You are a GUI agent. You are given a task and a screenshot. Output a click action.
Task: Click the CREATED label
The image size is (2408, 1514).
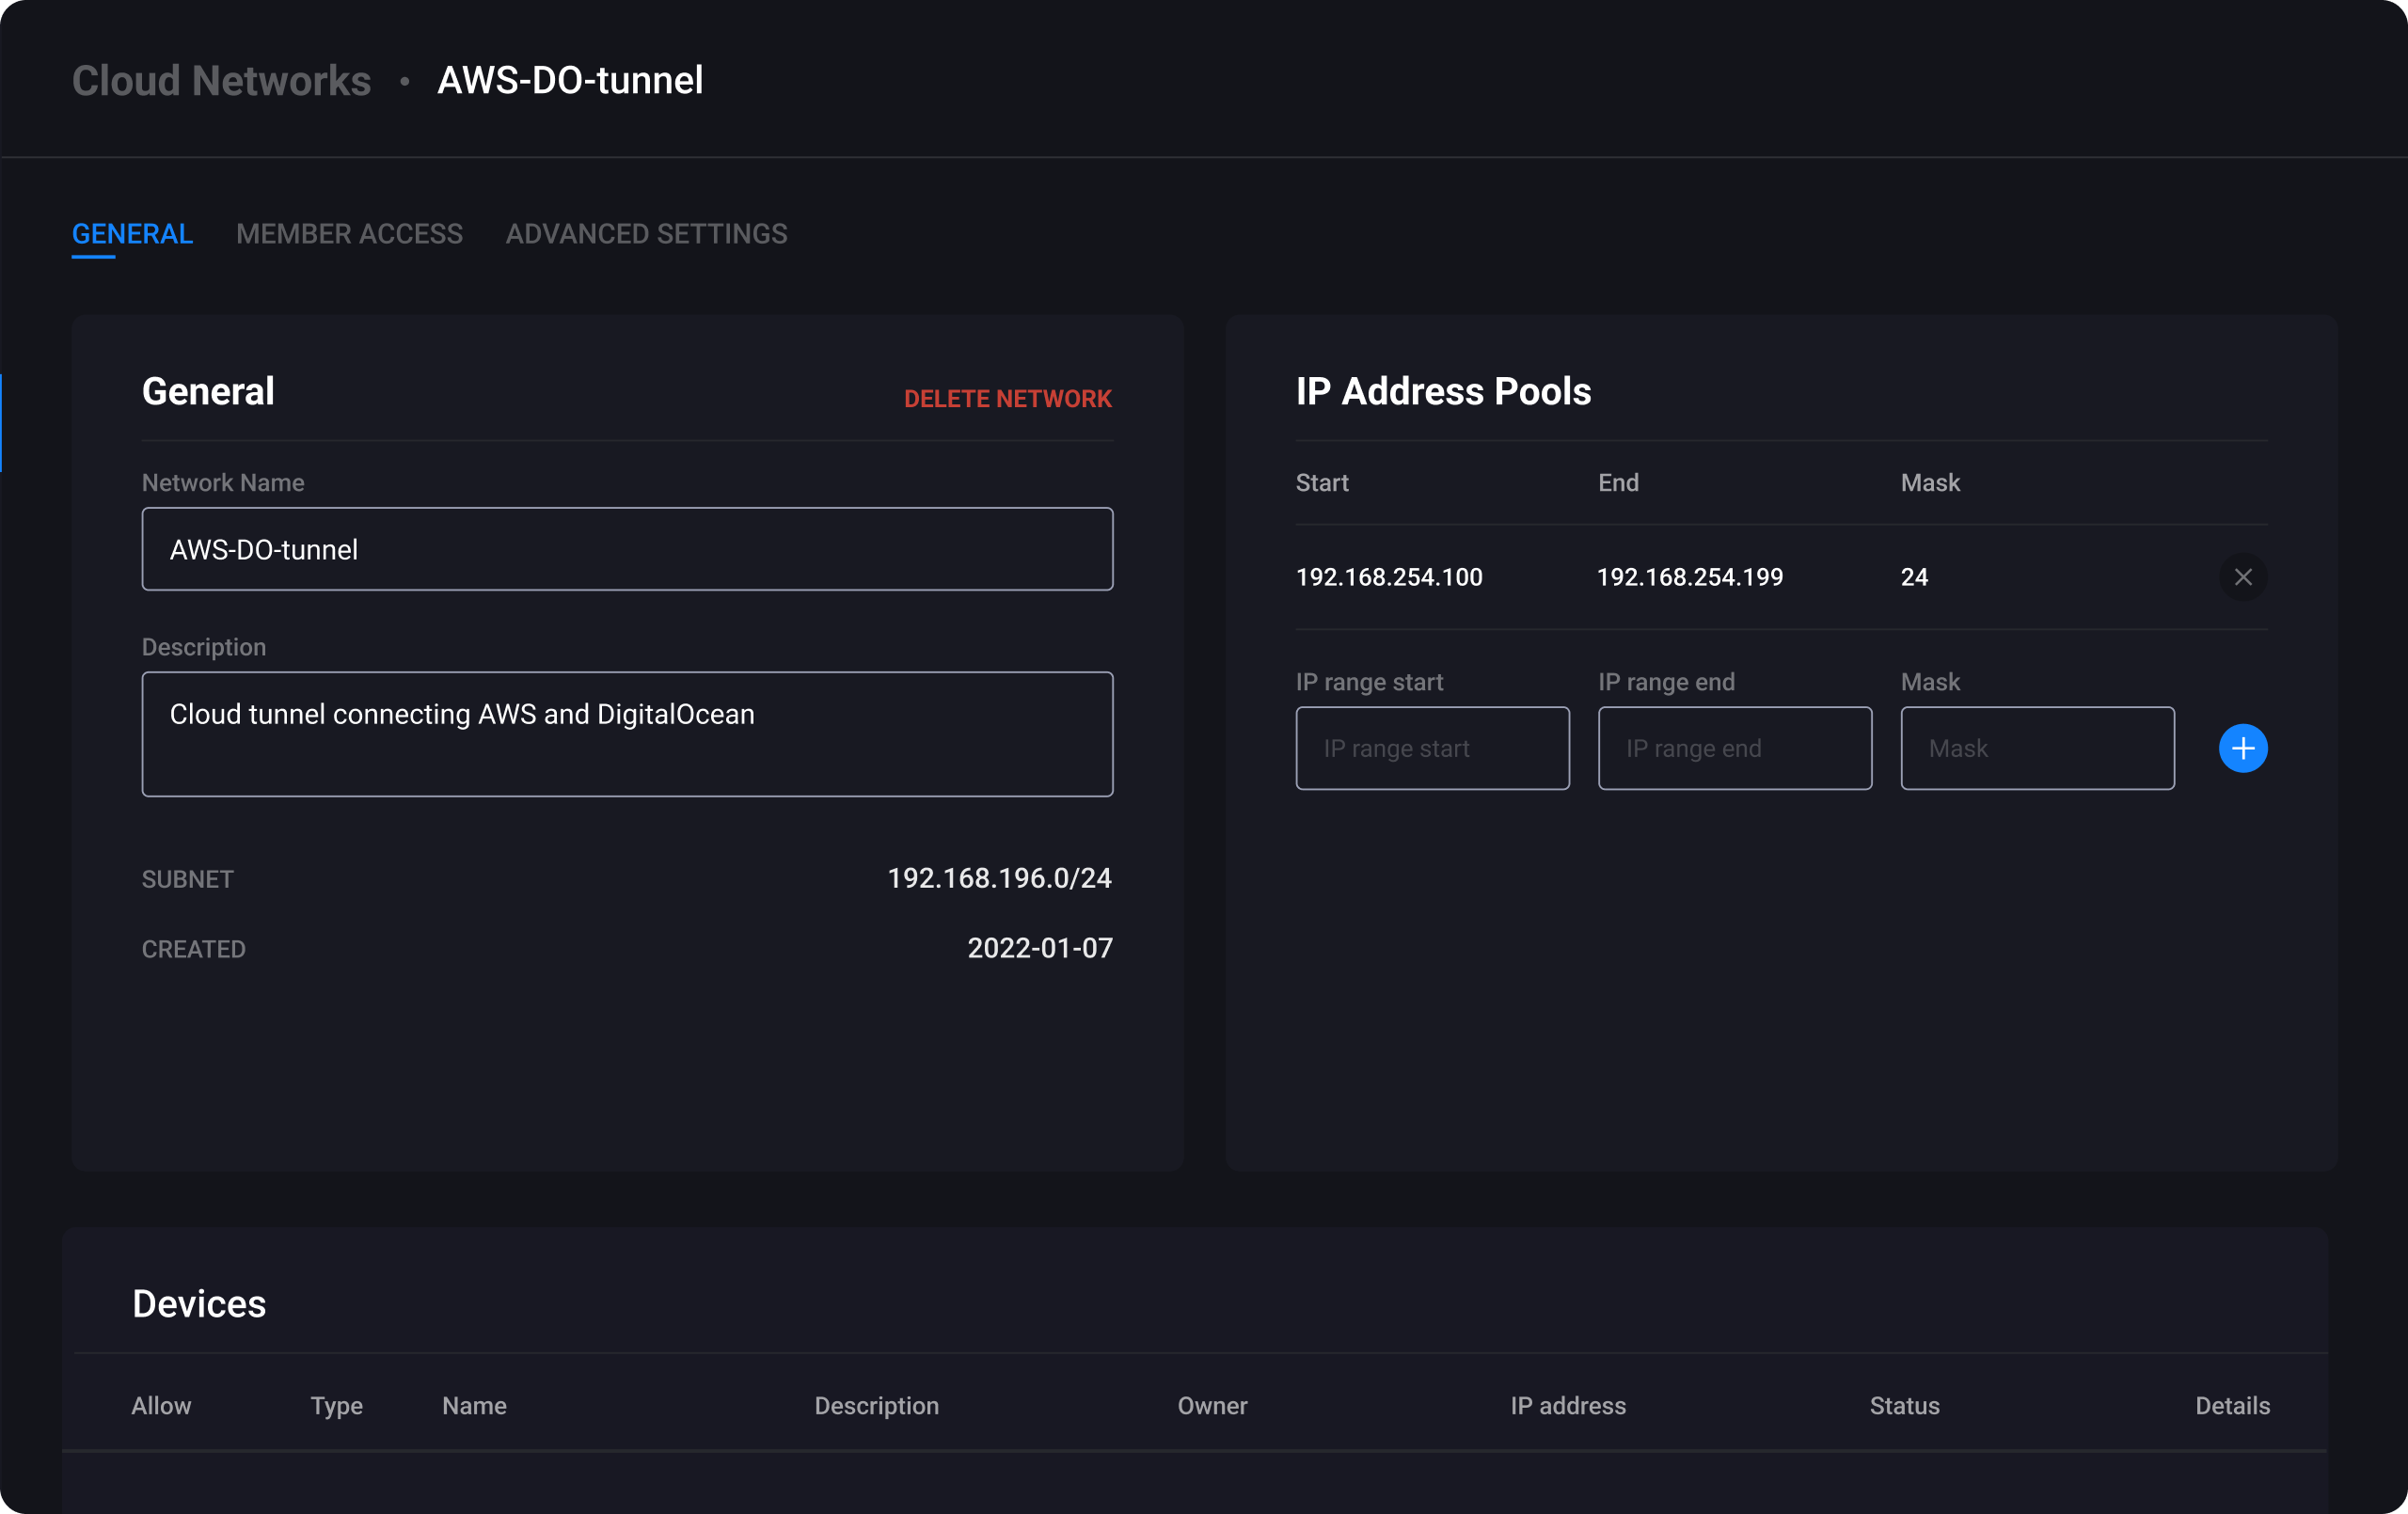click(x=193, y=949)
